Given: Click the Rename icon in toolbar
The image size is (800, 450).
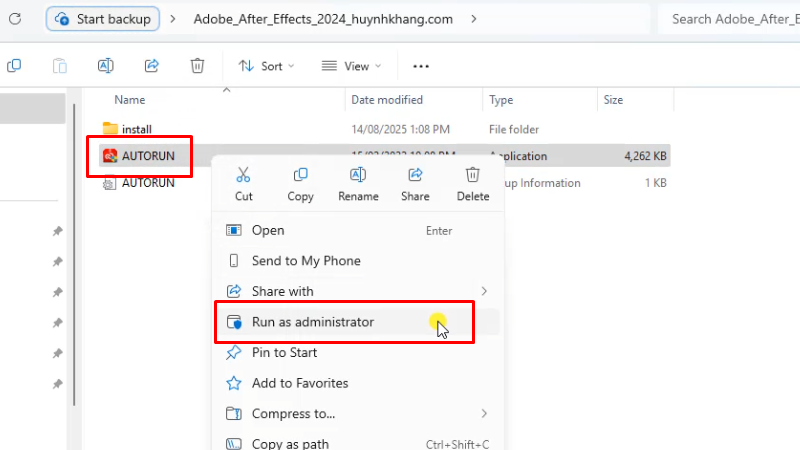Looking at the screenshot, I should (106, 66).
